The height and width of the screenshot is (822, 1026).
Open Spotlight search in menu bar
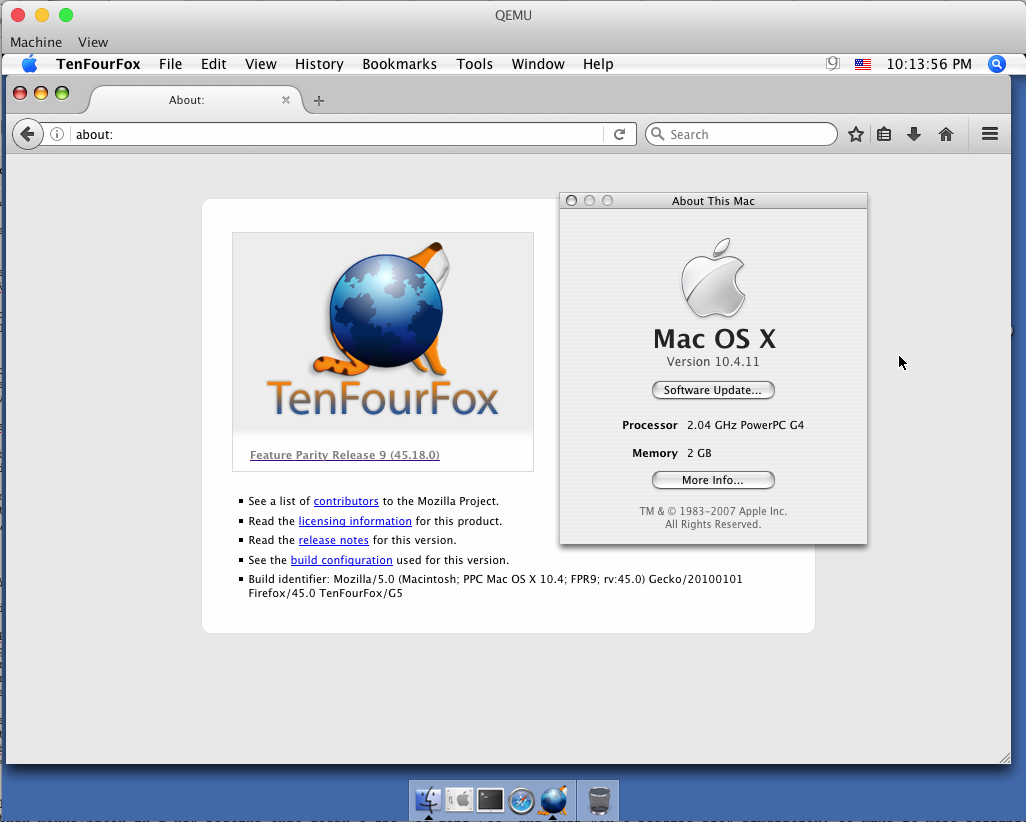click(996, 63)
